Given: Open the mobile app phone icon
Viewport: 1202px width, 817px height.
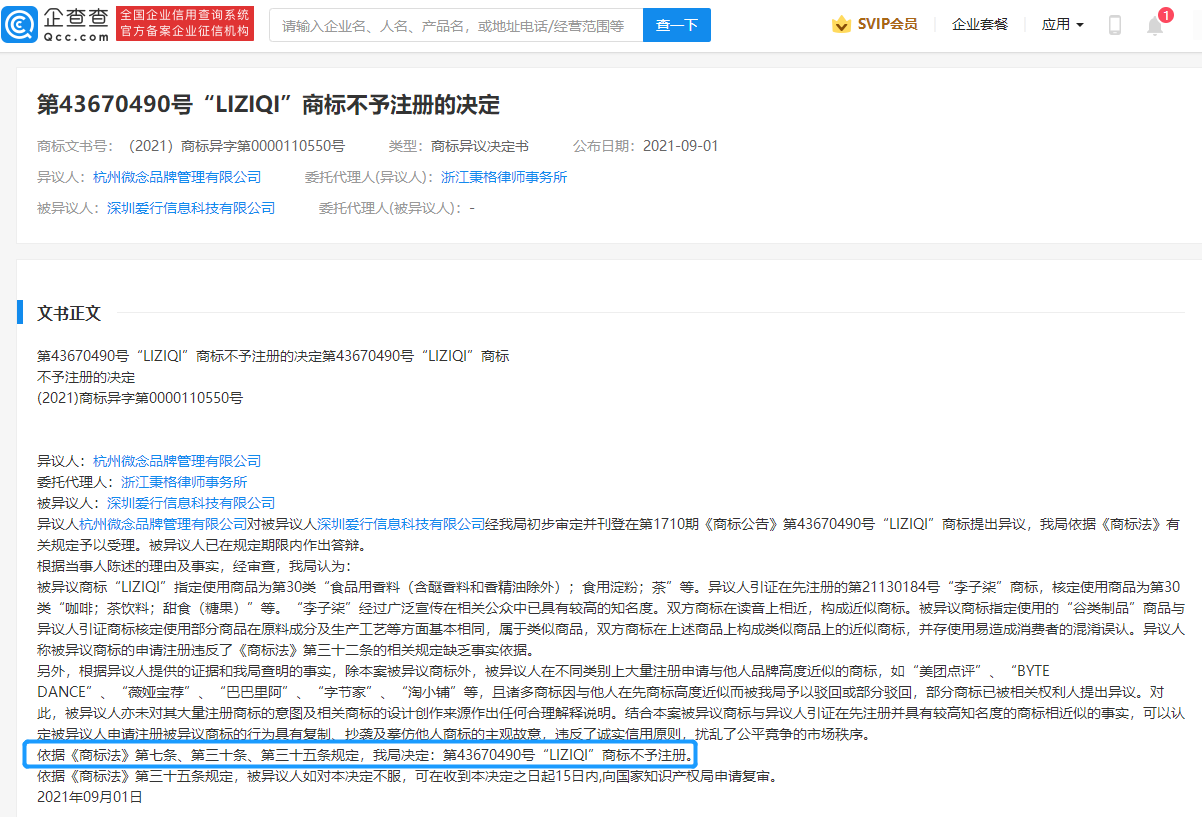Looking at the screenshot, I should (1114, 24).
